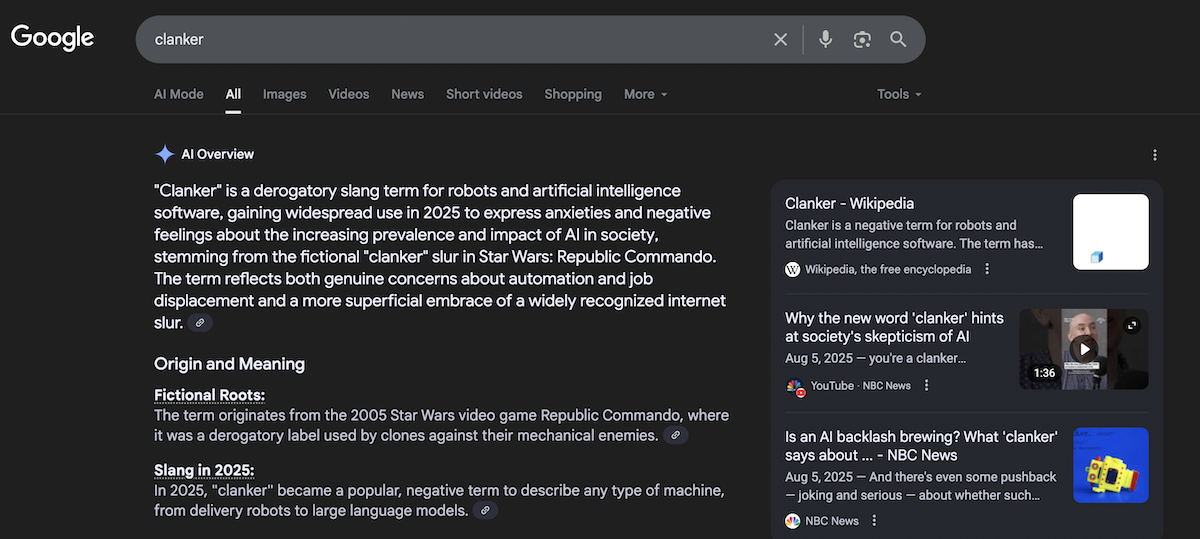The height and width of the screenshot is (539, 1200).
Task: Open Google Lens image search icon
Action: point(862,39)
